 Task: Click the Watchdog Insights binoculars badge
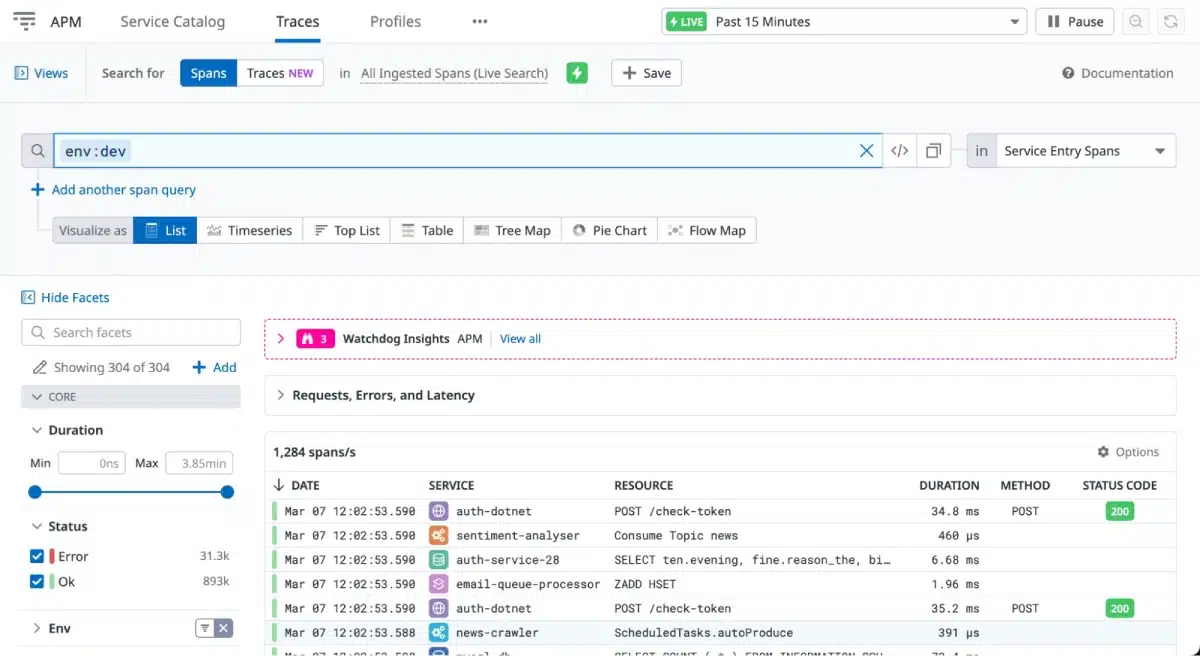[x=315, y=339]
